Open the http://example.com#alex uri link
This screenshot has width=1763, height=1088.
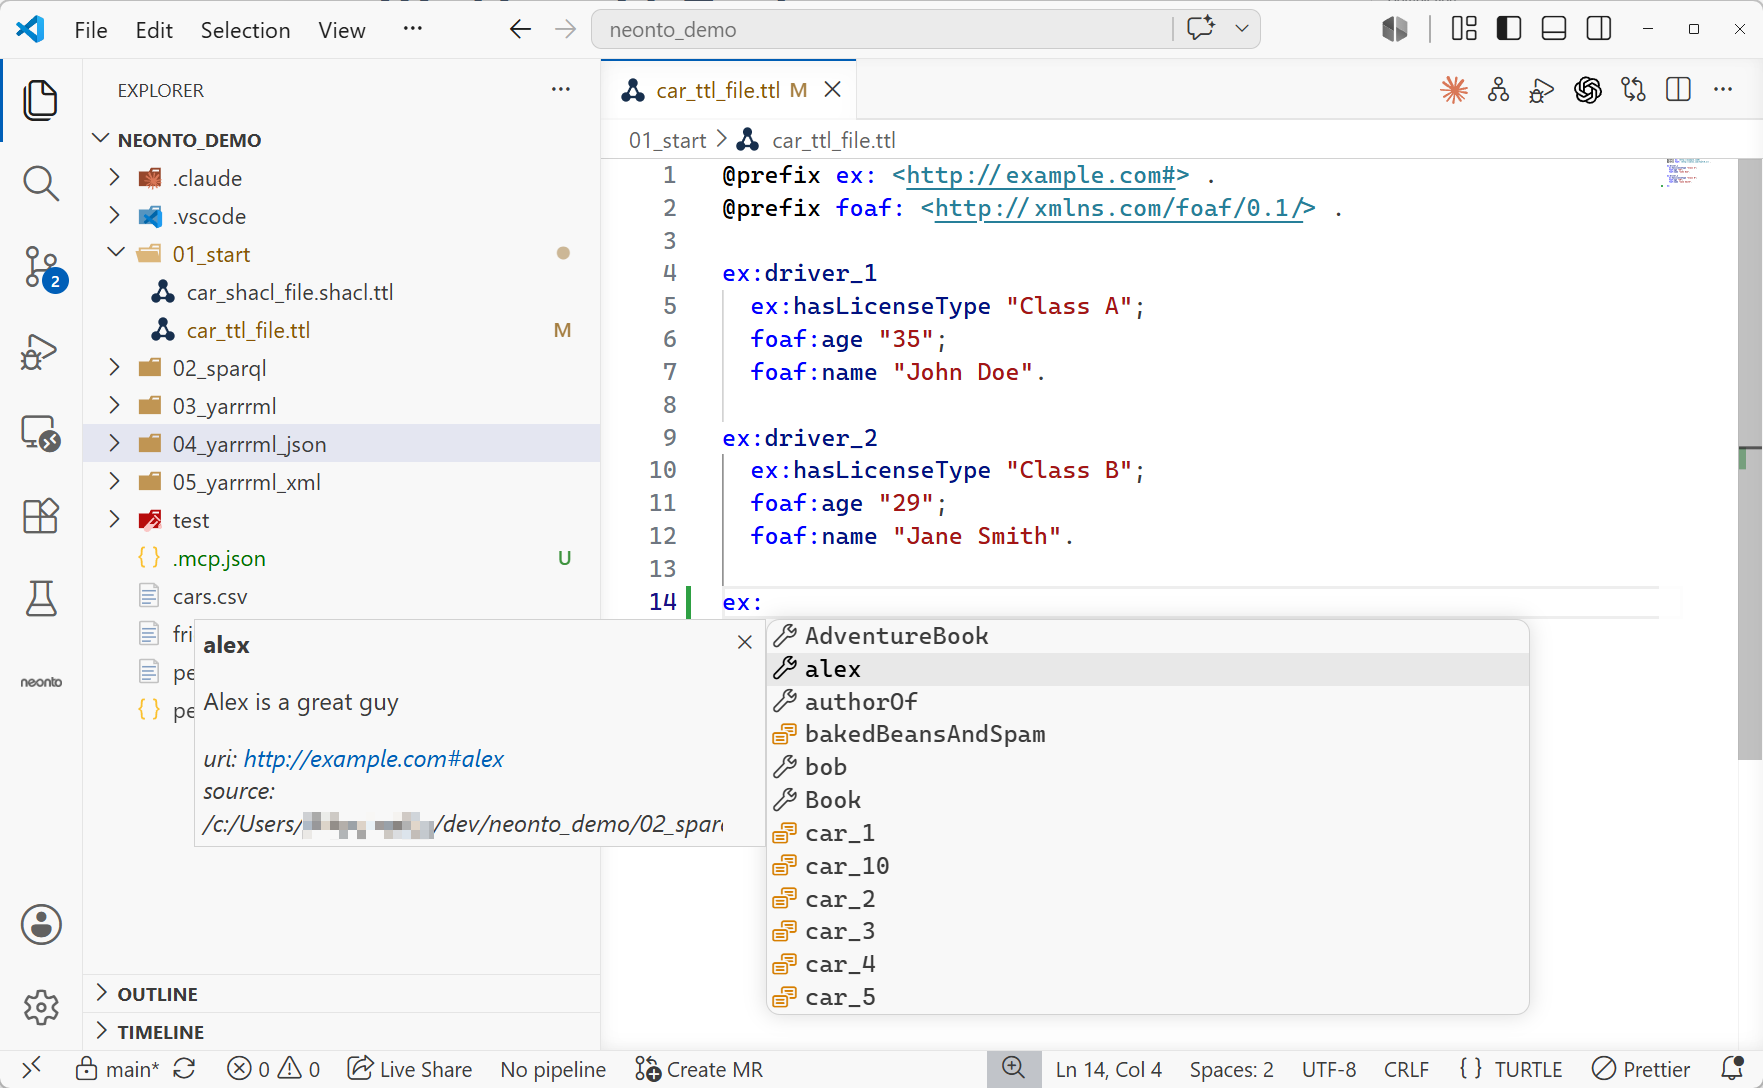(x=373, y=759)
